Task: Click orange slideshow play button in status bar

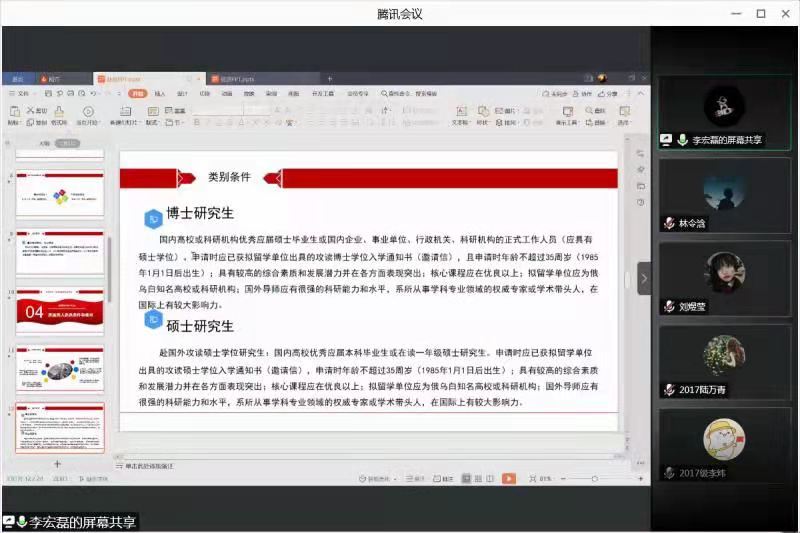Action: 508,479
